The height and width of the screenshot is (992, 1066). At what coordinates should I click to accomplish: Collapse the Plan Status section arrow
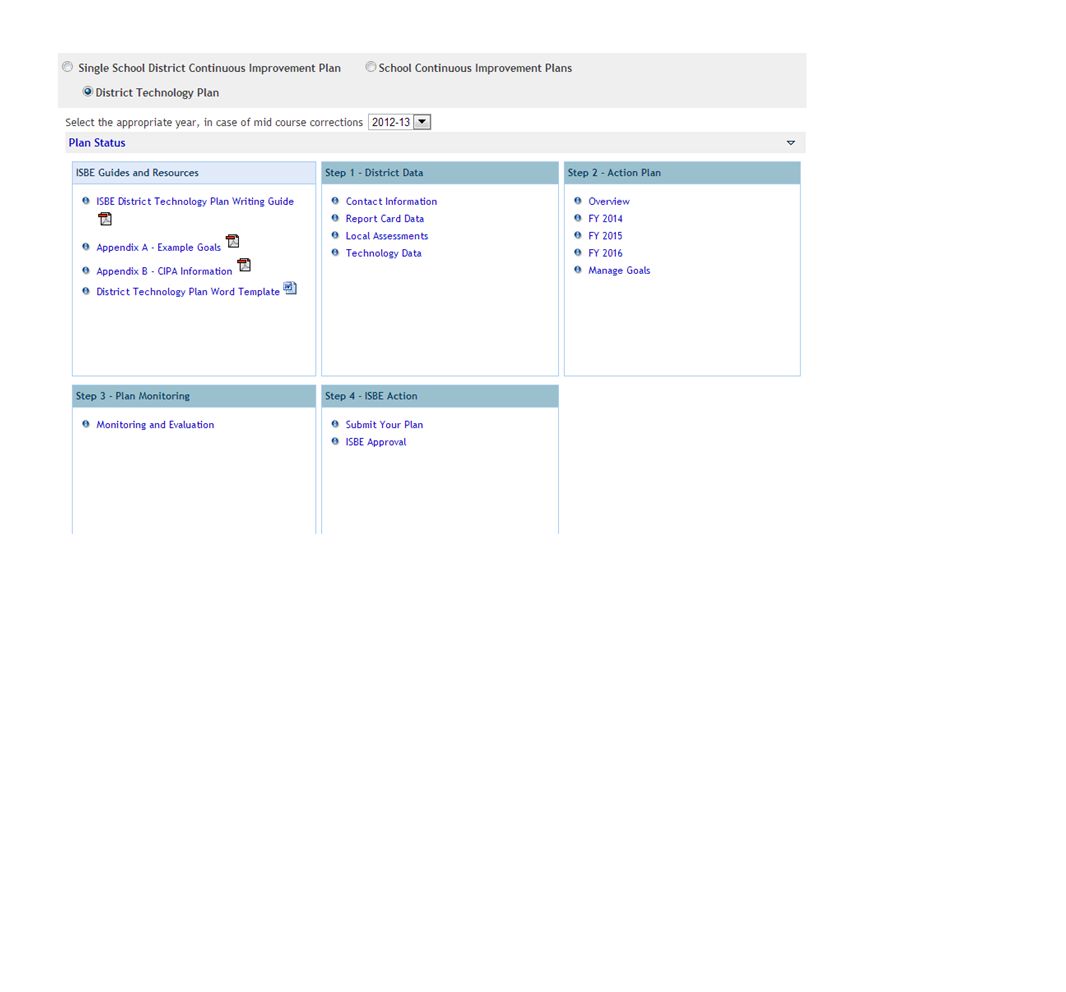[x=791, y=143]
